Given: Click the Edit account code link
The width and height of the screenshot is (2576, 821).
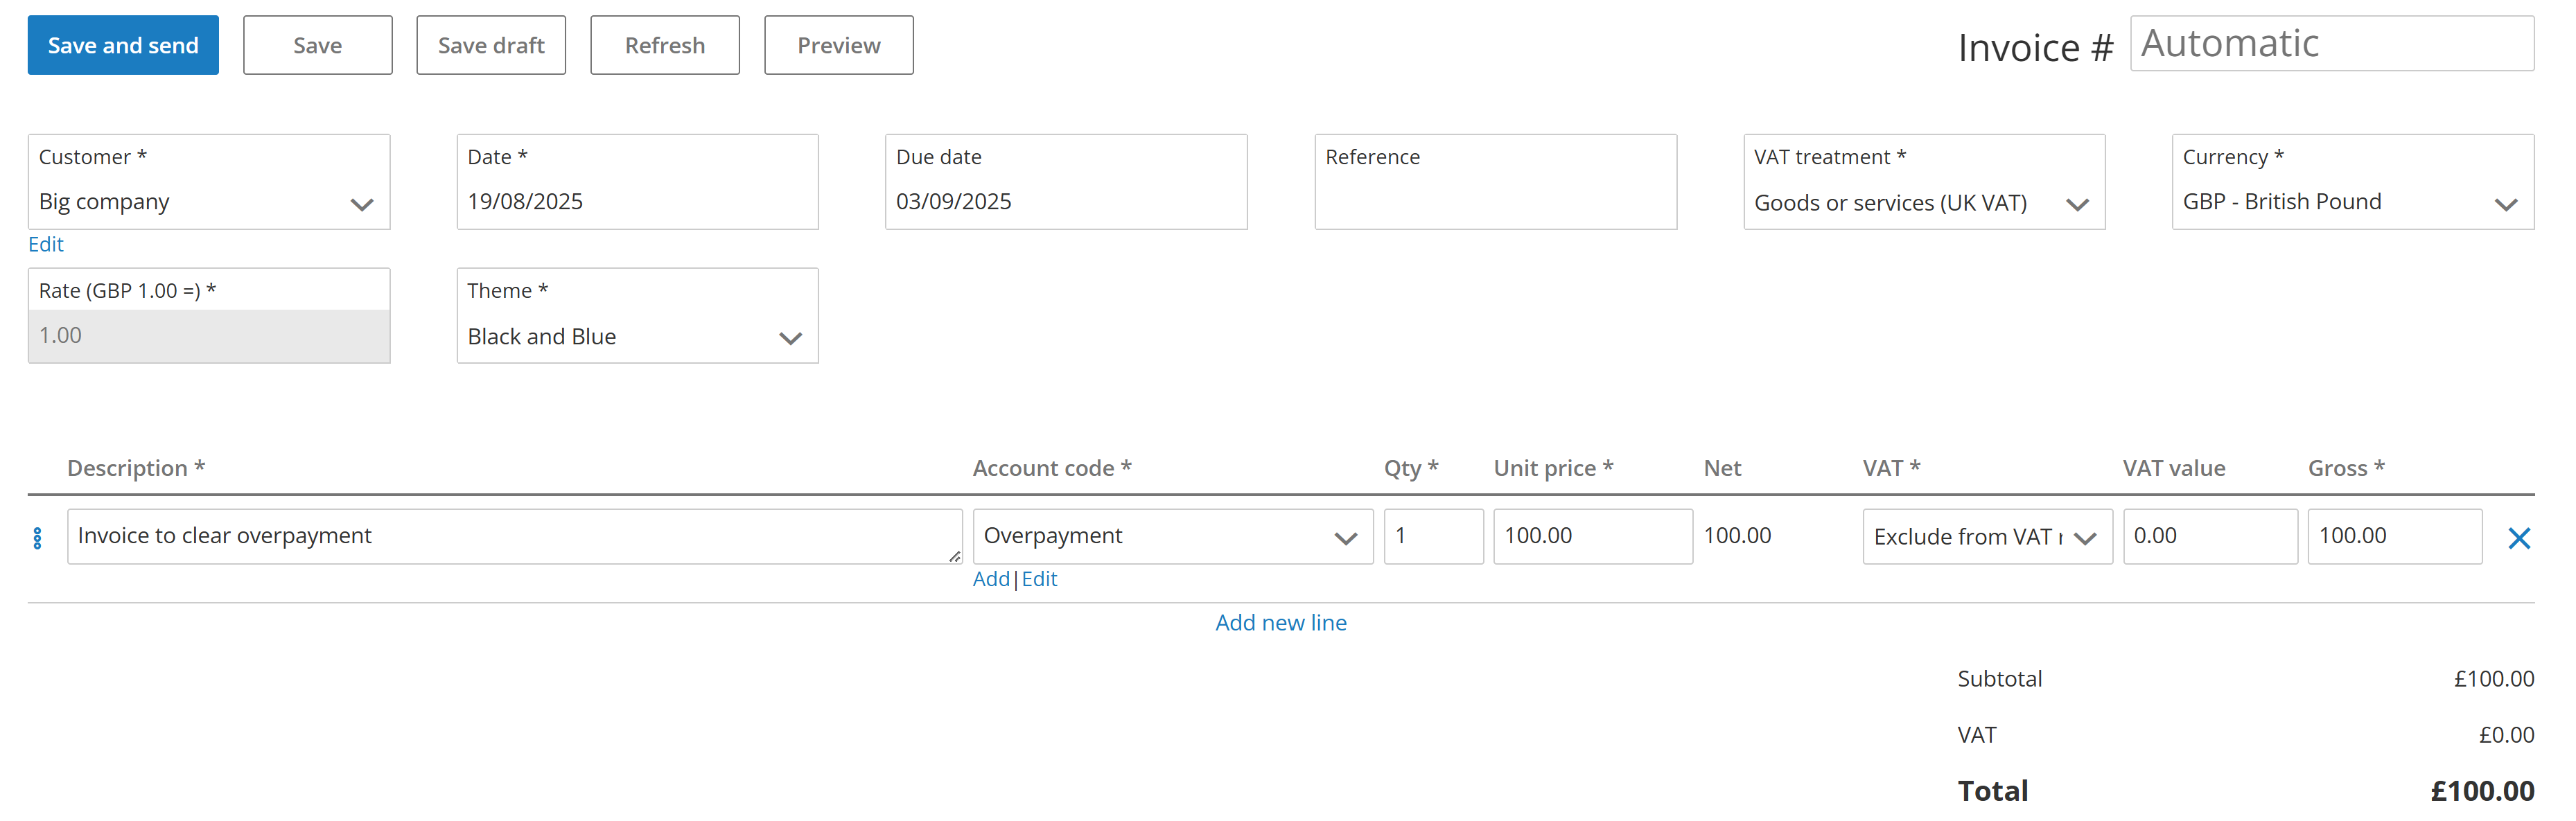Looking at the screenshot, I should [1039, 579].
